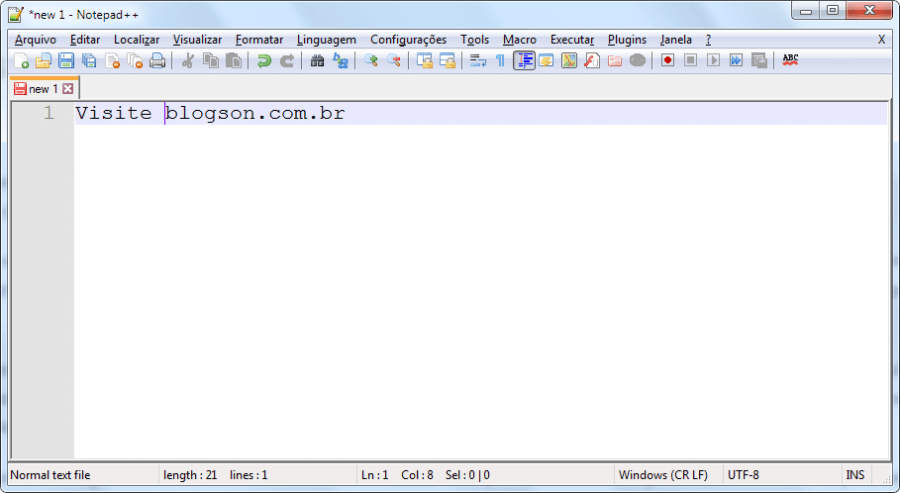This screenshot has width=900, height=493.
Task: Open the ? help menu
Action: point(708,40)
